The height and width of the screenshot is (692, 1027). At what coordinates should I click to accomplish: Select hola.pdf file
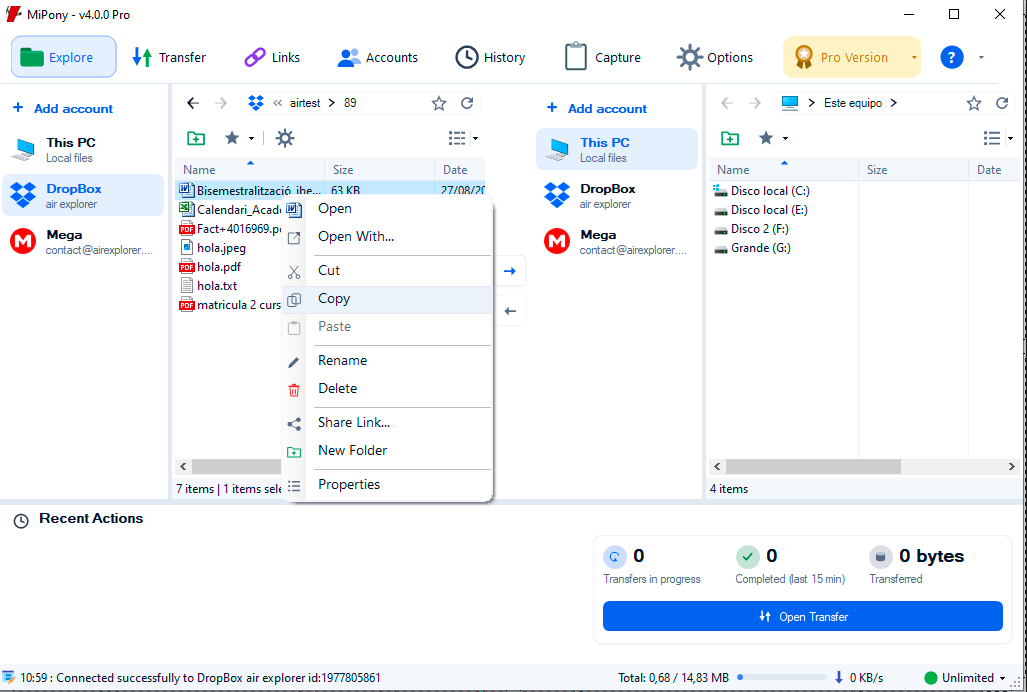(219, 267)
